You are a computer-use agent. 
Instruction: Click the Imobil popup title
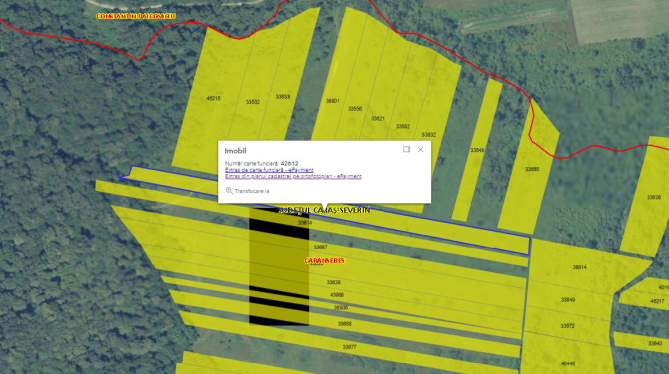tap(236, 151)
